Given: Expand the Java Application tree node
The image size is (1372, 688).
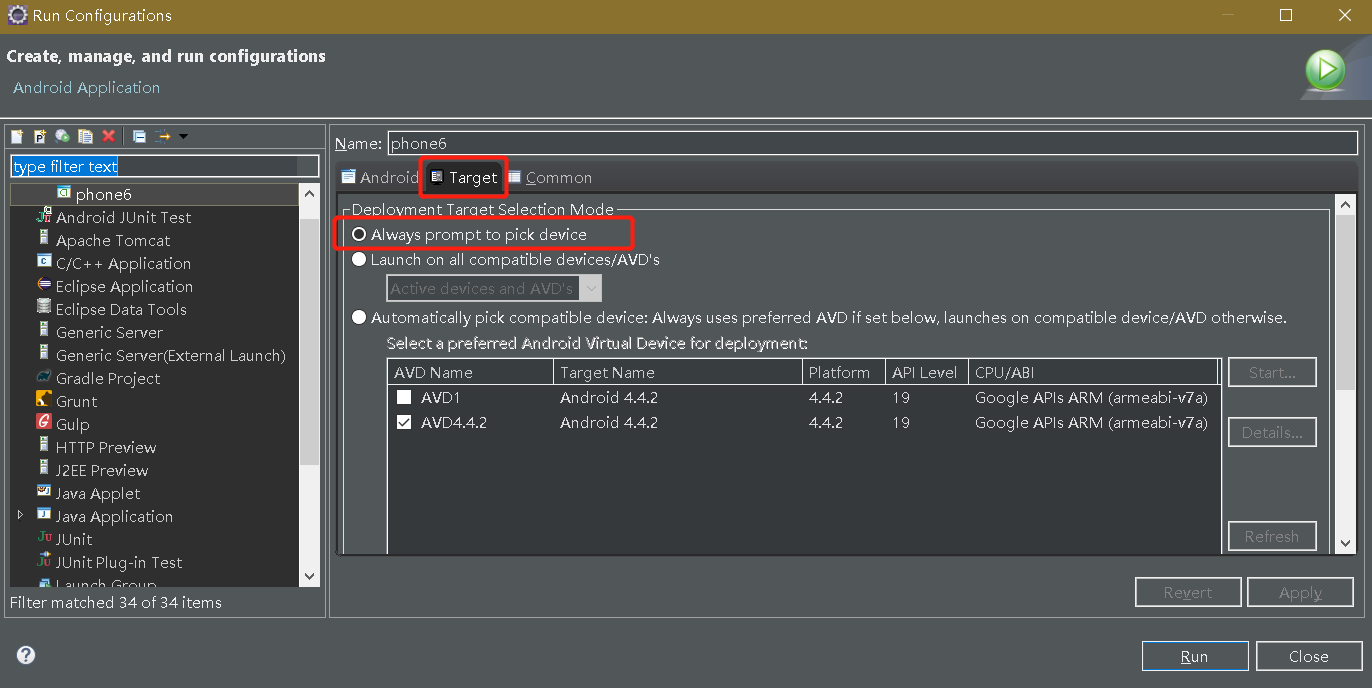Looking at the screenshot, I should point(20,515).
